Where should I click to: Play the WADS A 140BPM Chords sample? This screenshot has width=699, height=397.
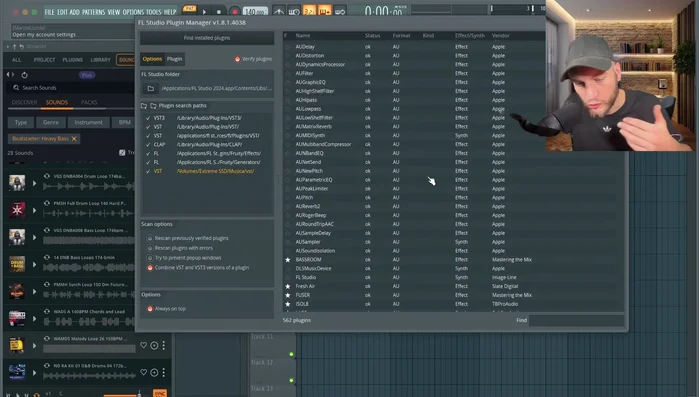[34, 319]
